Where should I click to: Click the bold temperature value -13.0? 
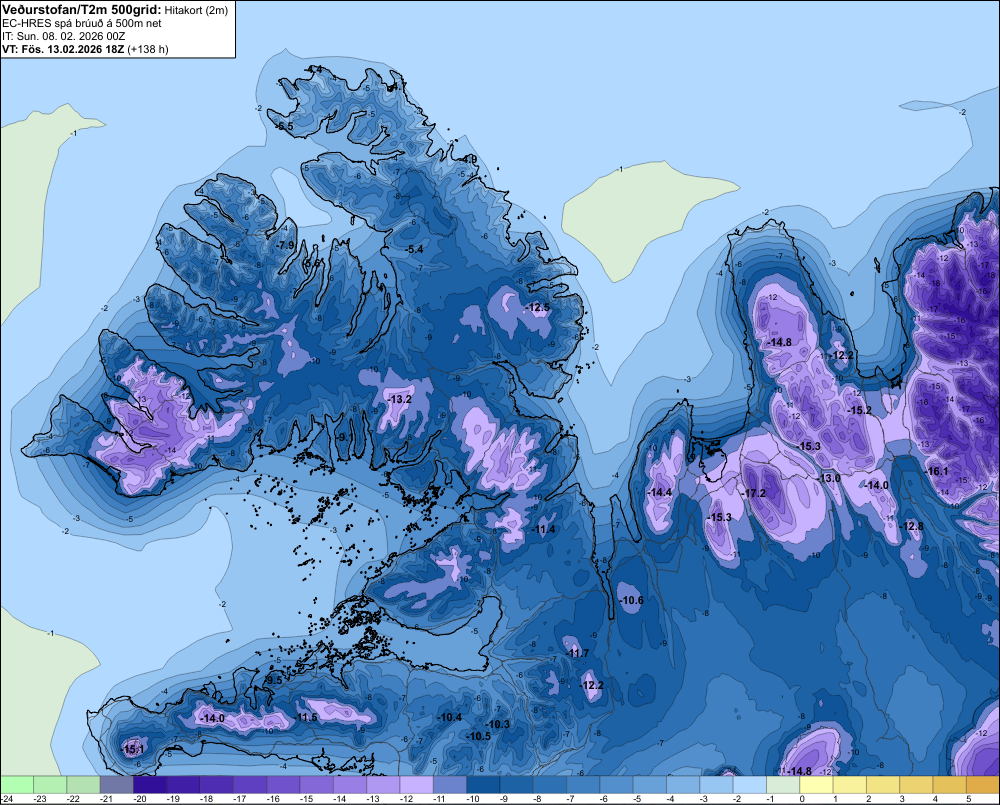point(829,478)
